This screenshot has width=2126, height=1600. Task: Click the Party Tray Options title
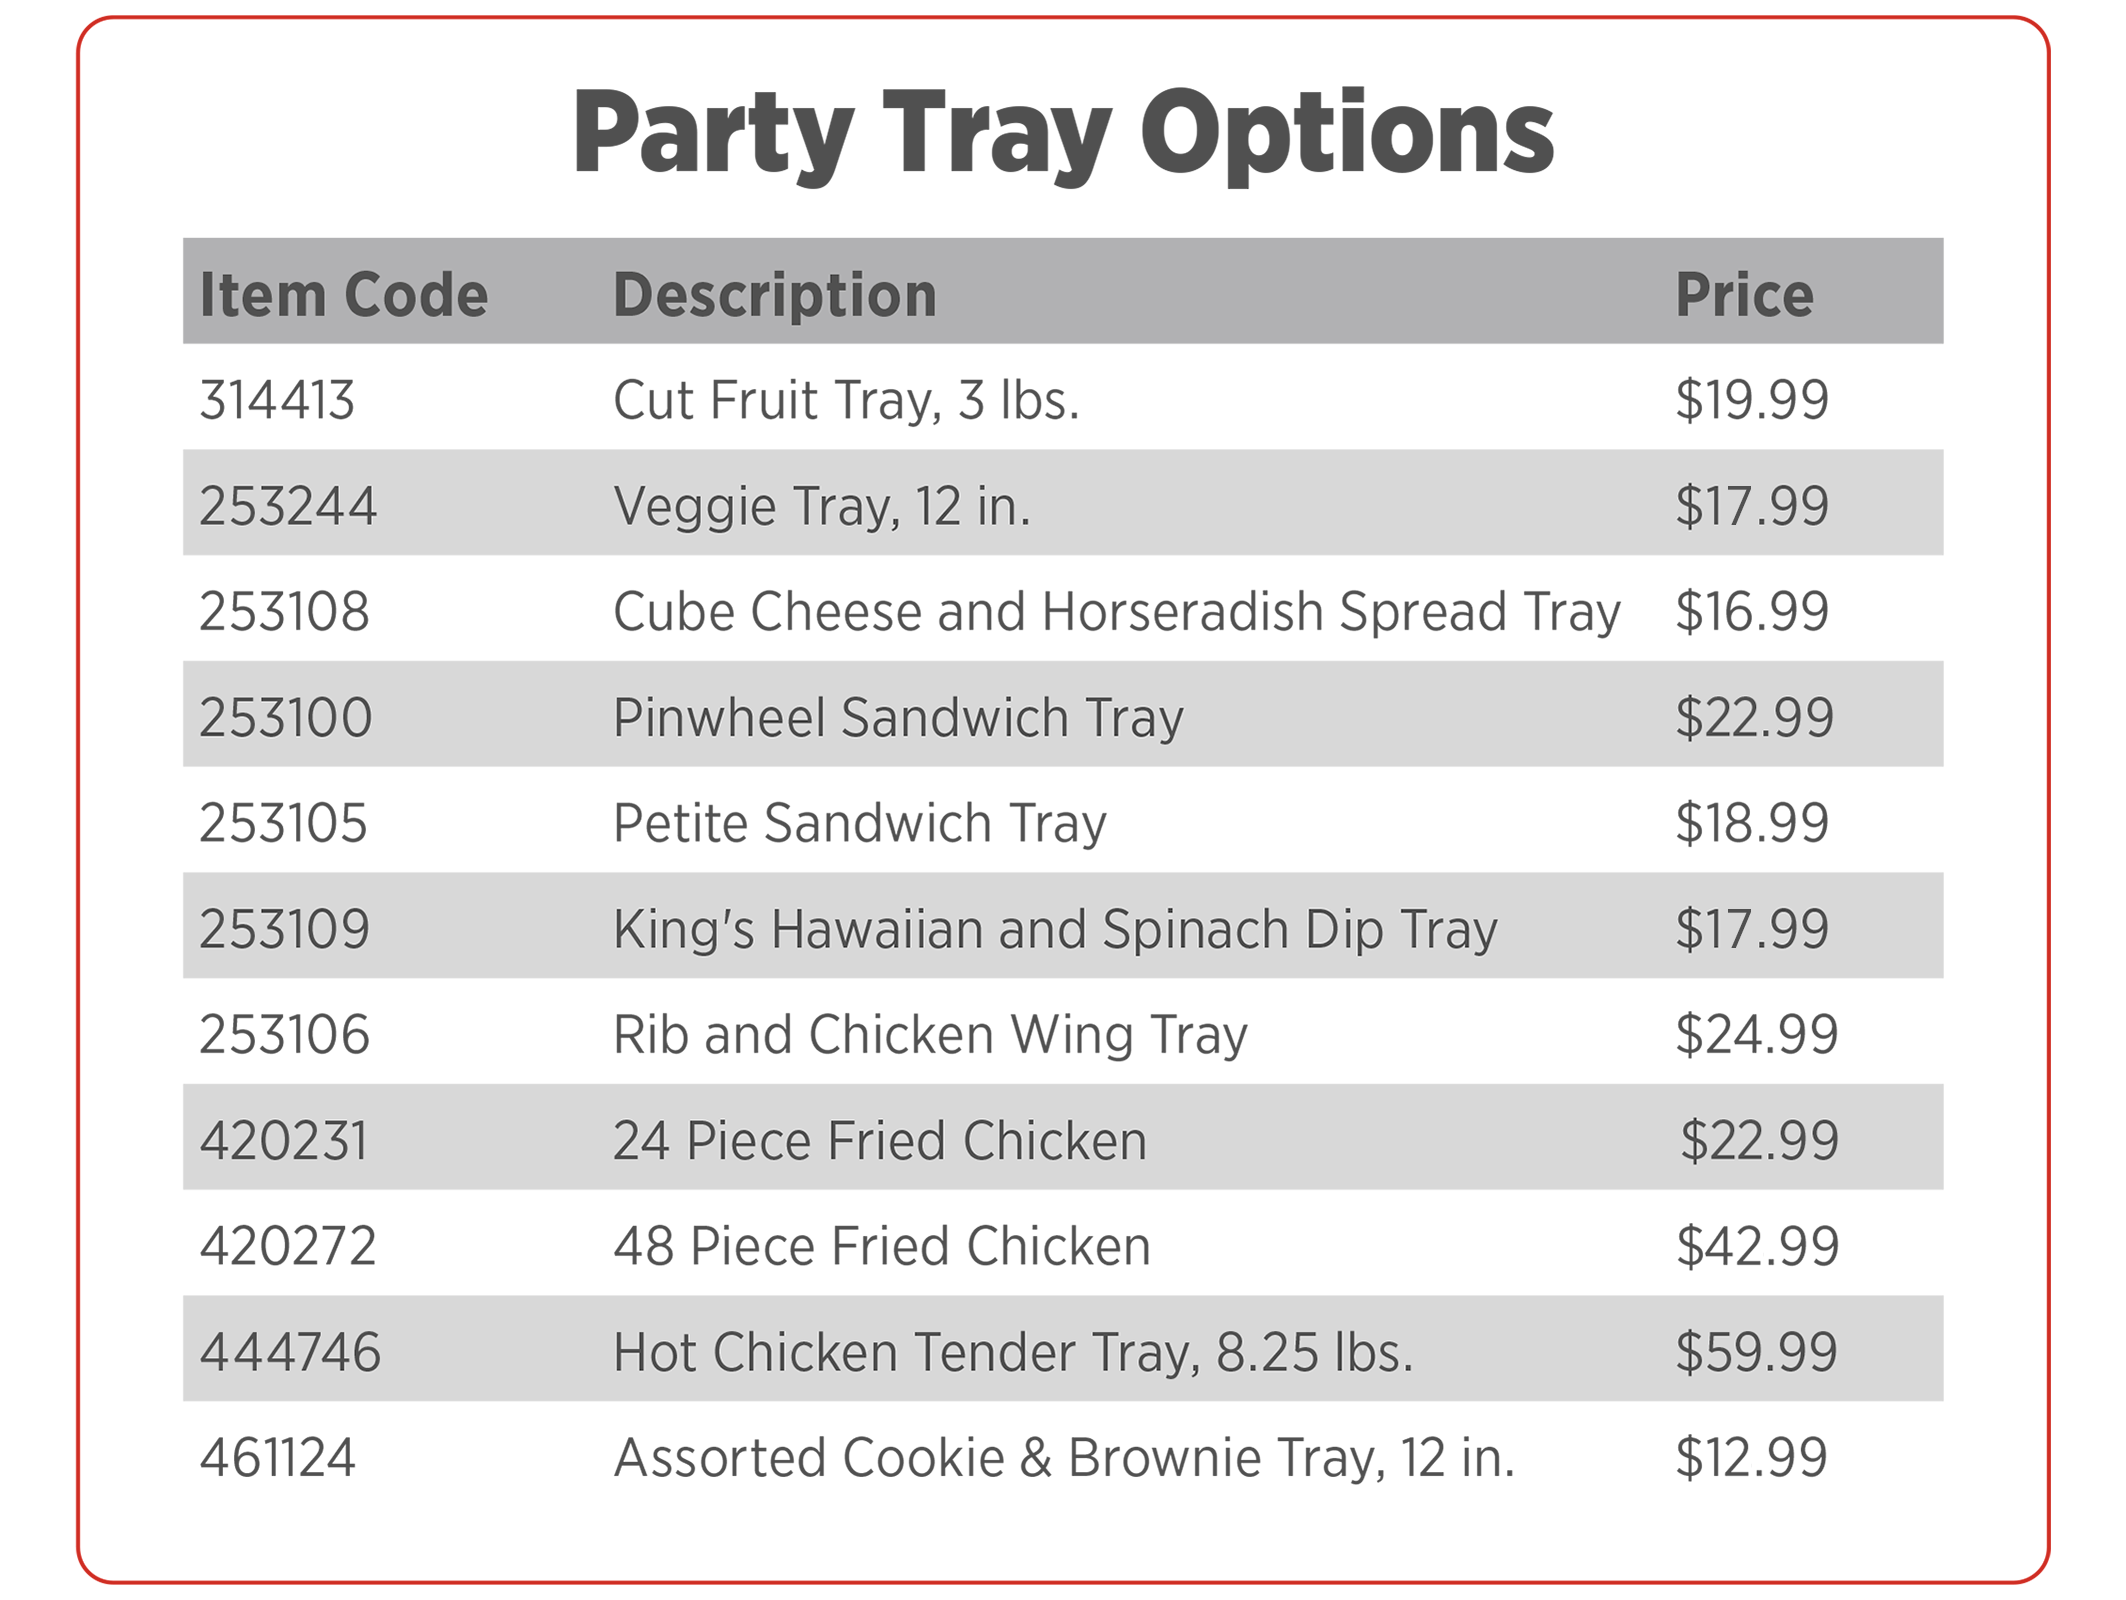click(1063, 133)
